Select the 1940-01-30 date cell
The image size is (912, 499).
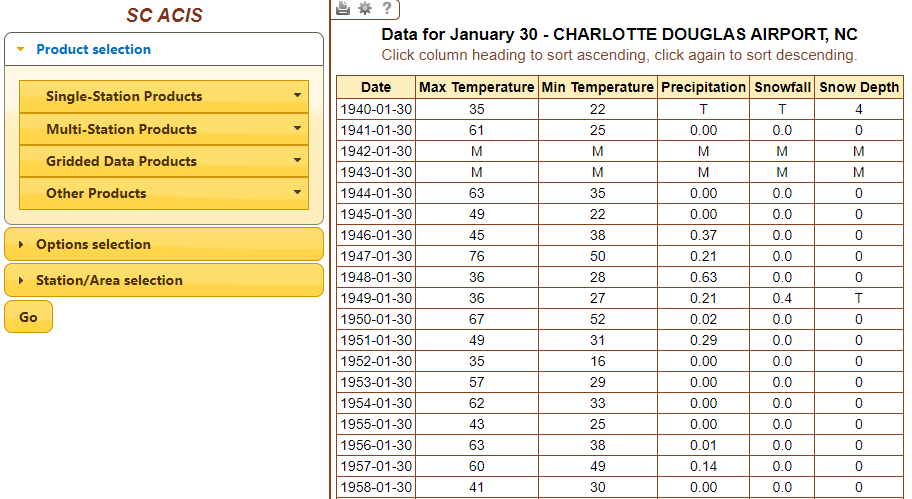pos(376,109)
